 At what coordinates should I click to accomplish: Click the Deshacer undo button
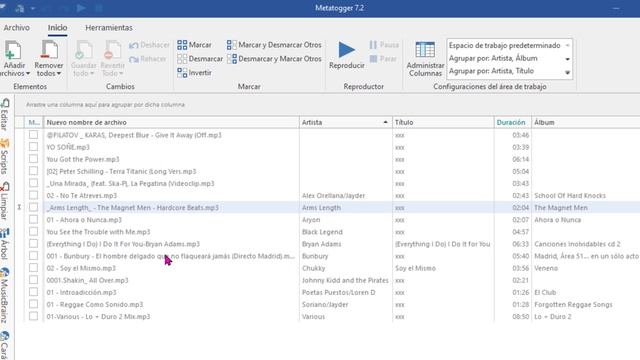[149, 45]
